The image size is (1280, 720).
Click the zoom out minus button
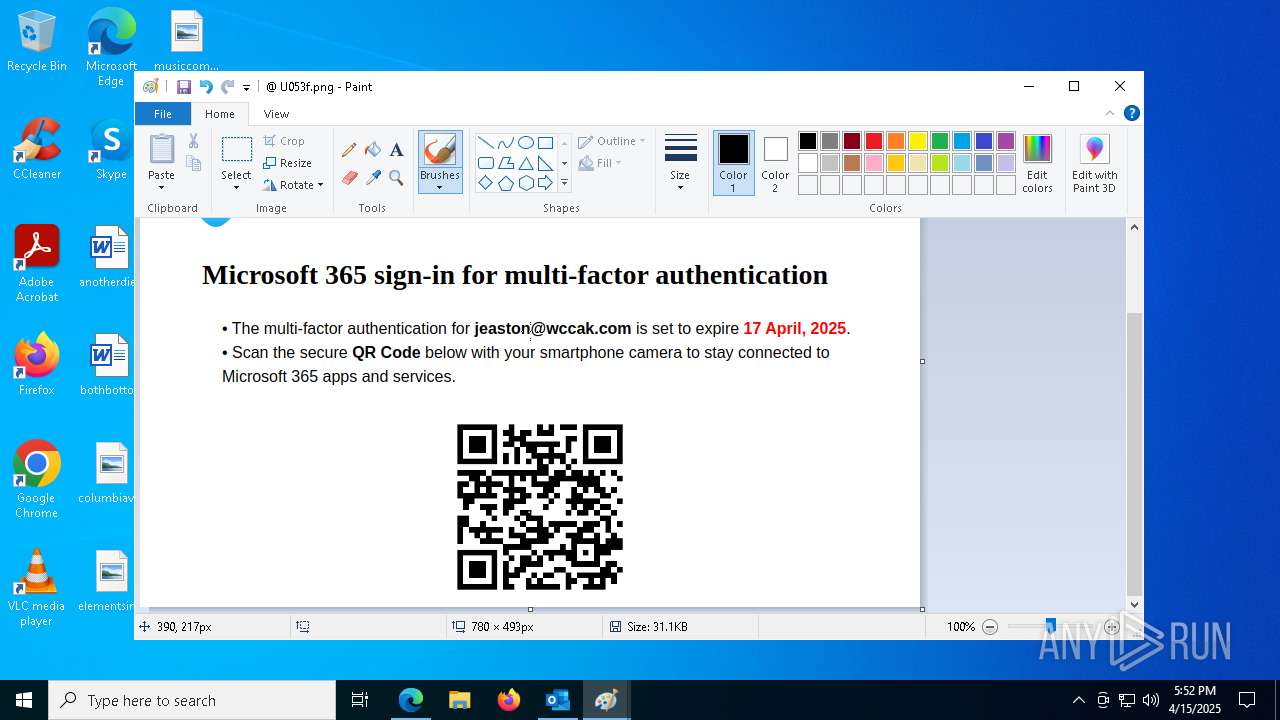tap(990, 627)
